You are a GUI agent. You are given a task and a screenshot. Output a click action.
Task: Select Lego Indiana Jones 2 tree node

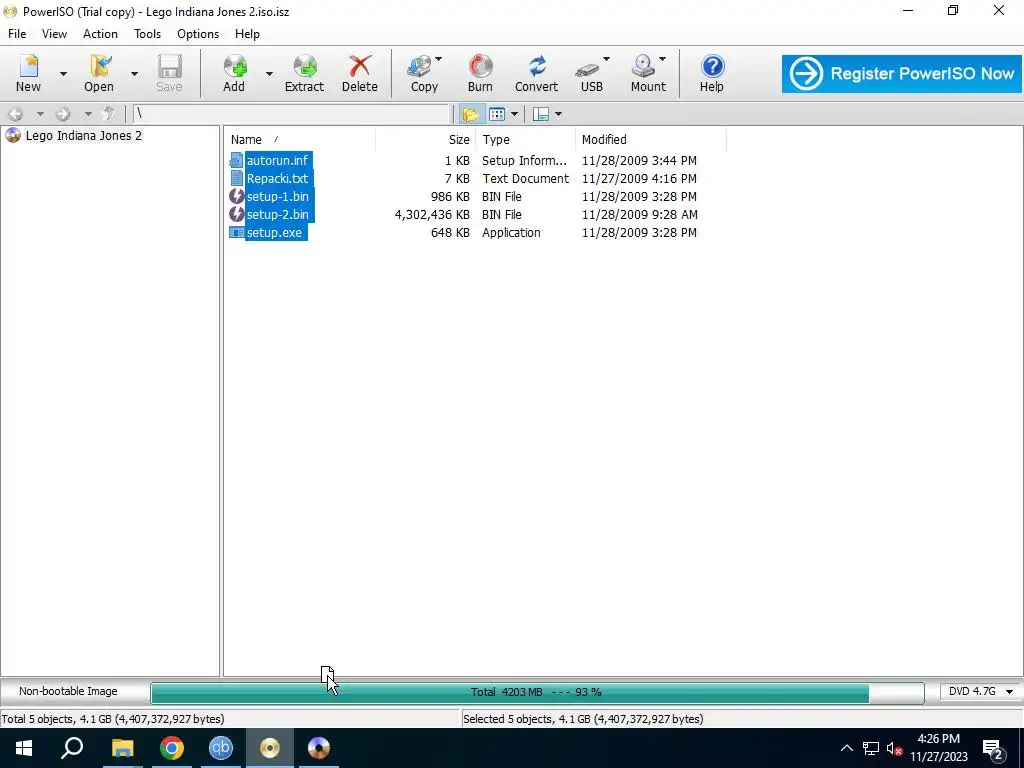pos(84,136)
